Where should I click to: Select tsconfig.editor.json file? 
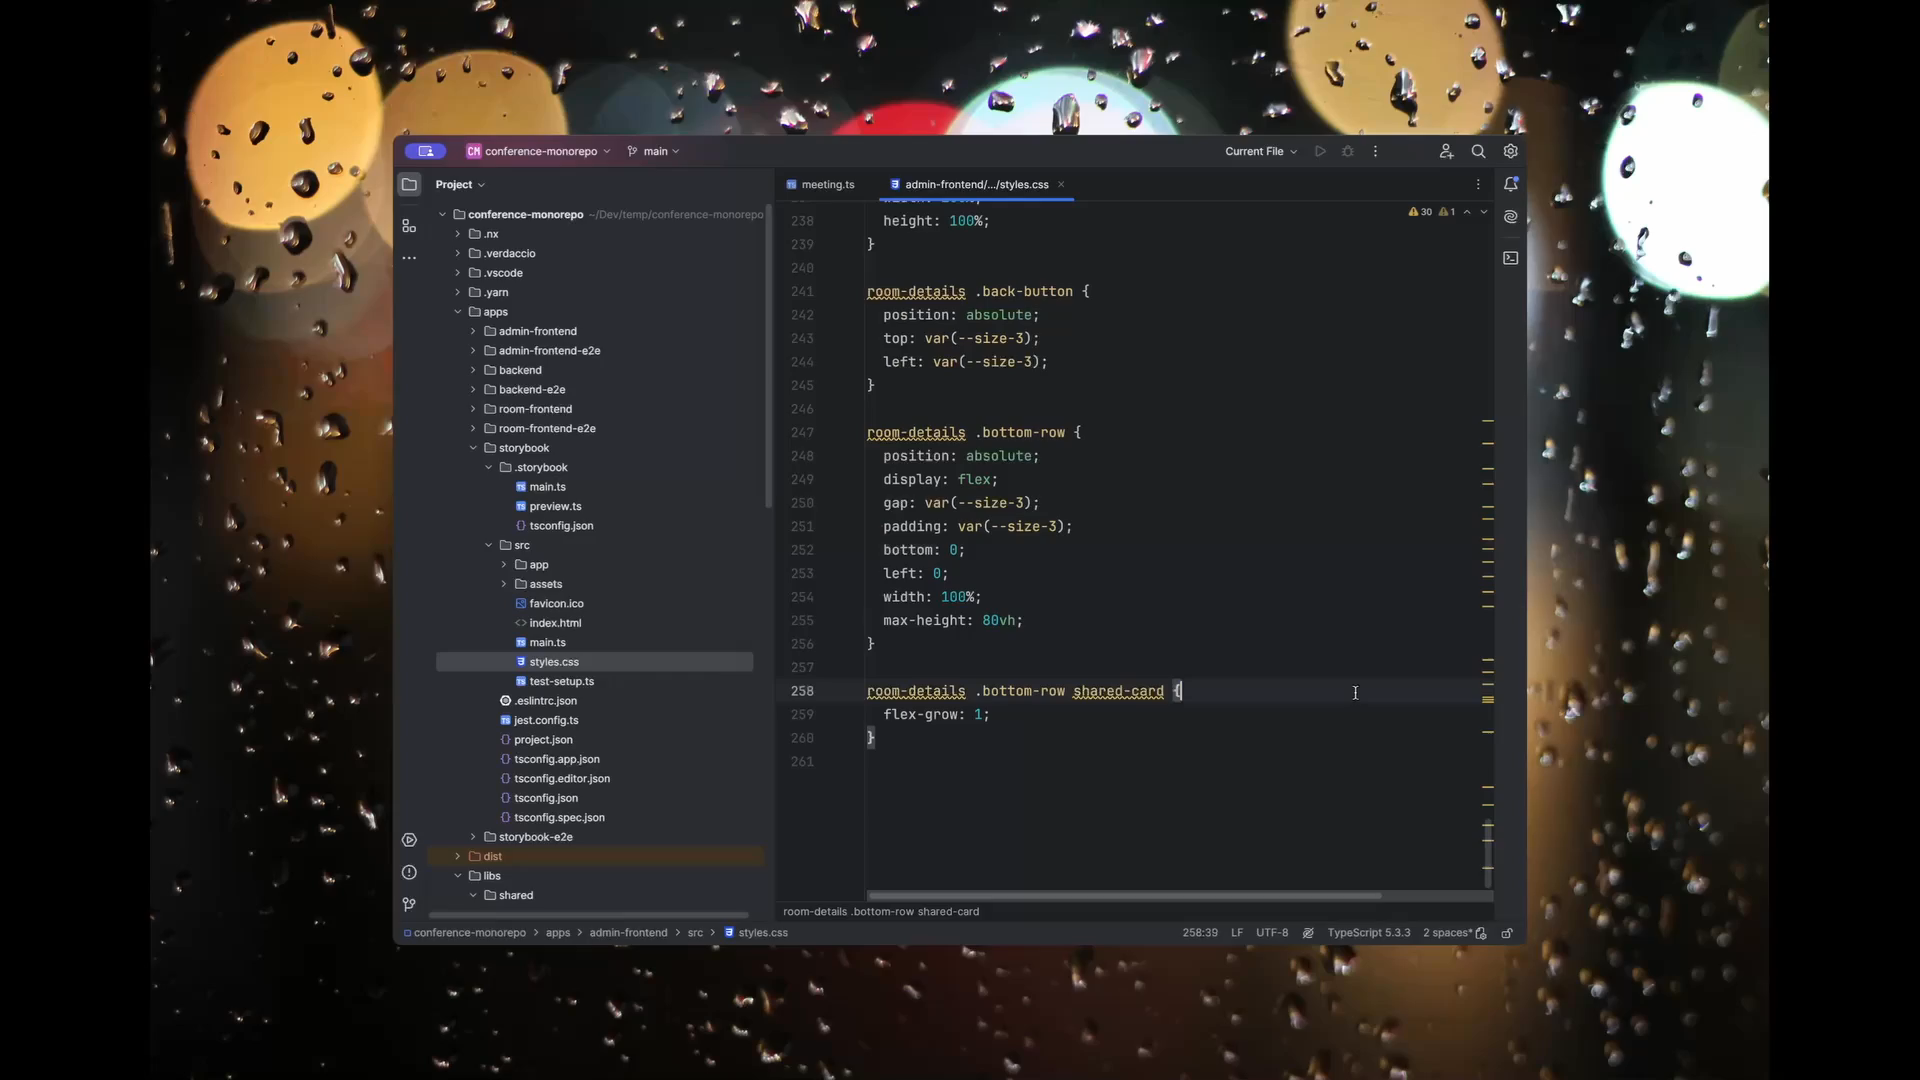[554, 779]
